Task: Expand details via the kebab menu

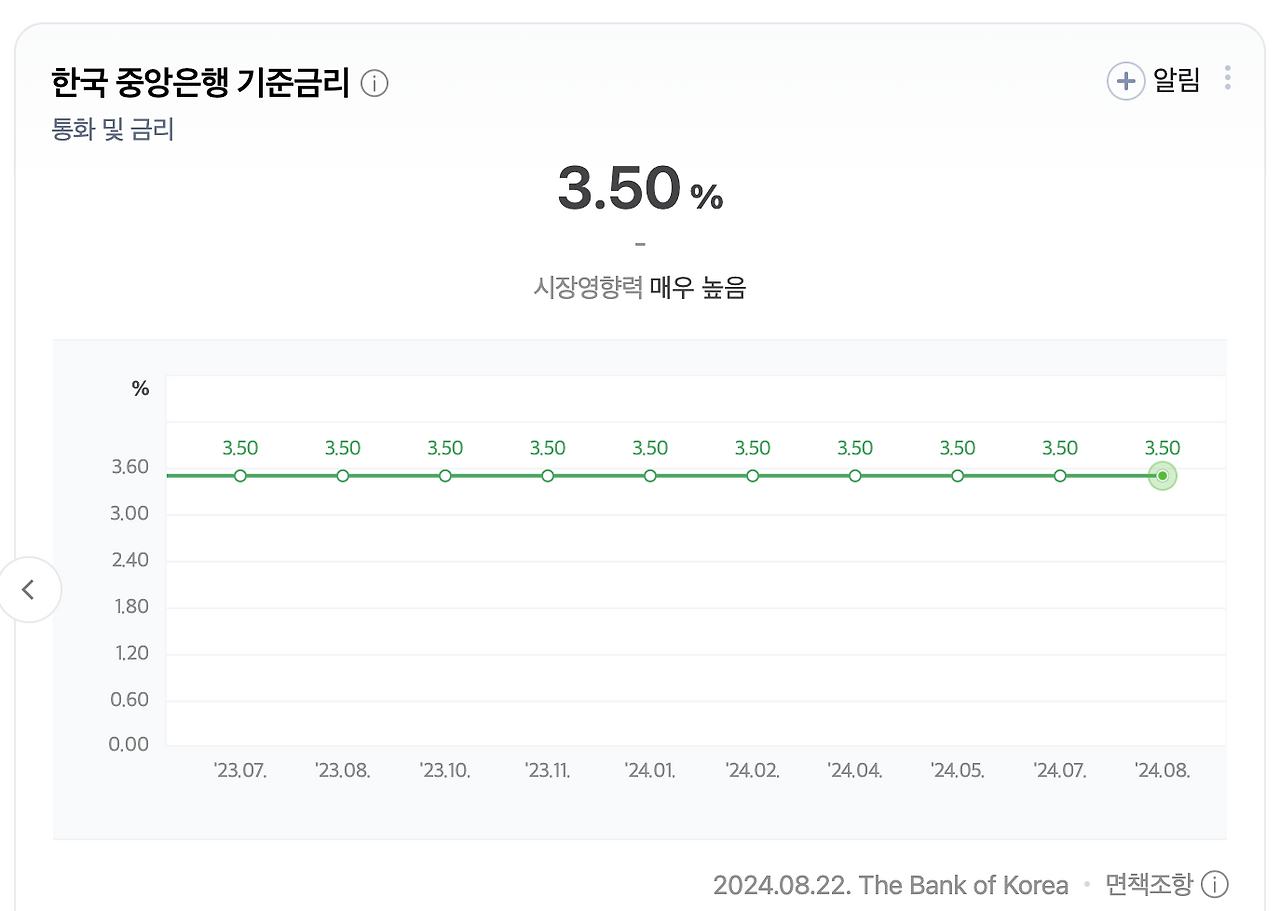Action: [1227, 78]
